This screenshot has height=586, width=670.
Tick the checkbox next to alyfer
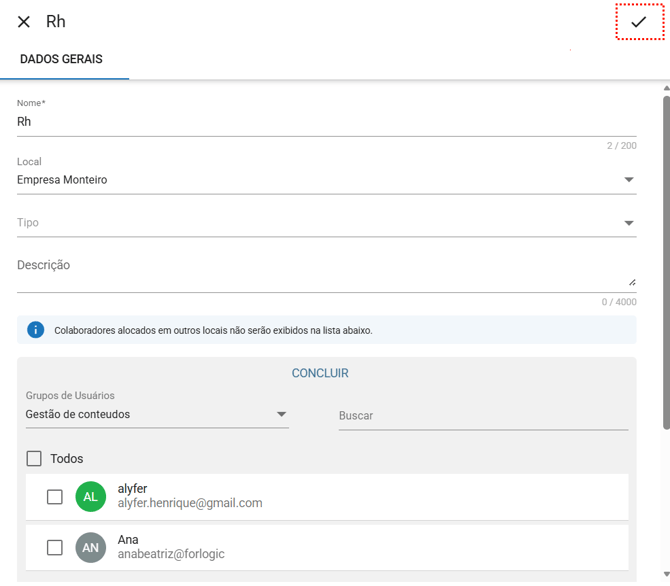pyautogui.click(x=55, y=497)
